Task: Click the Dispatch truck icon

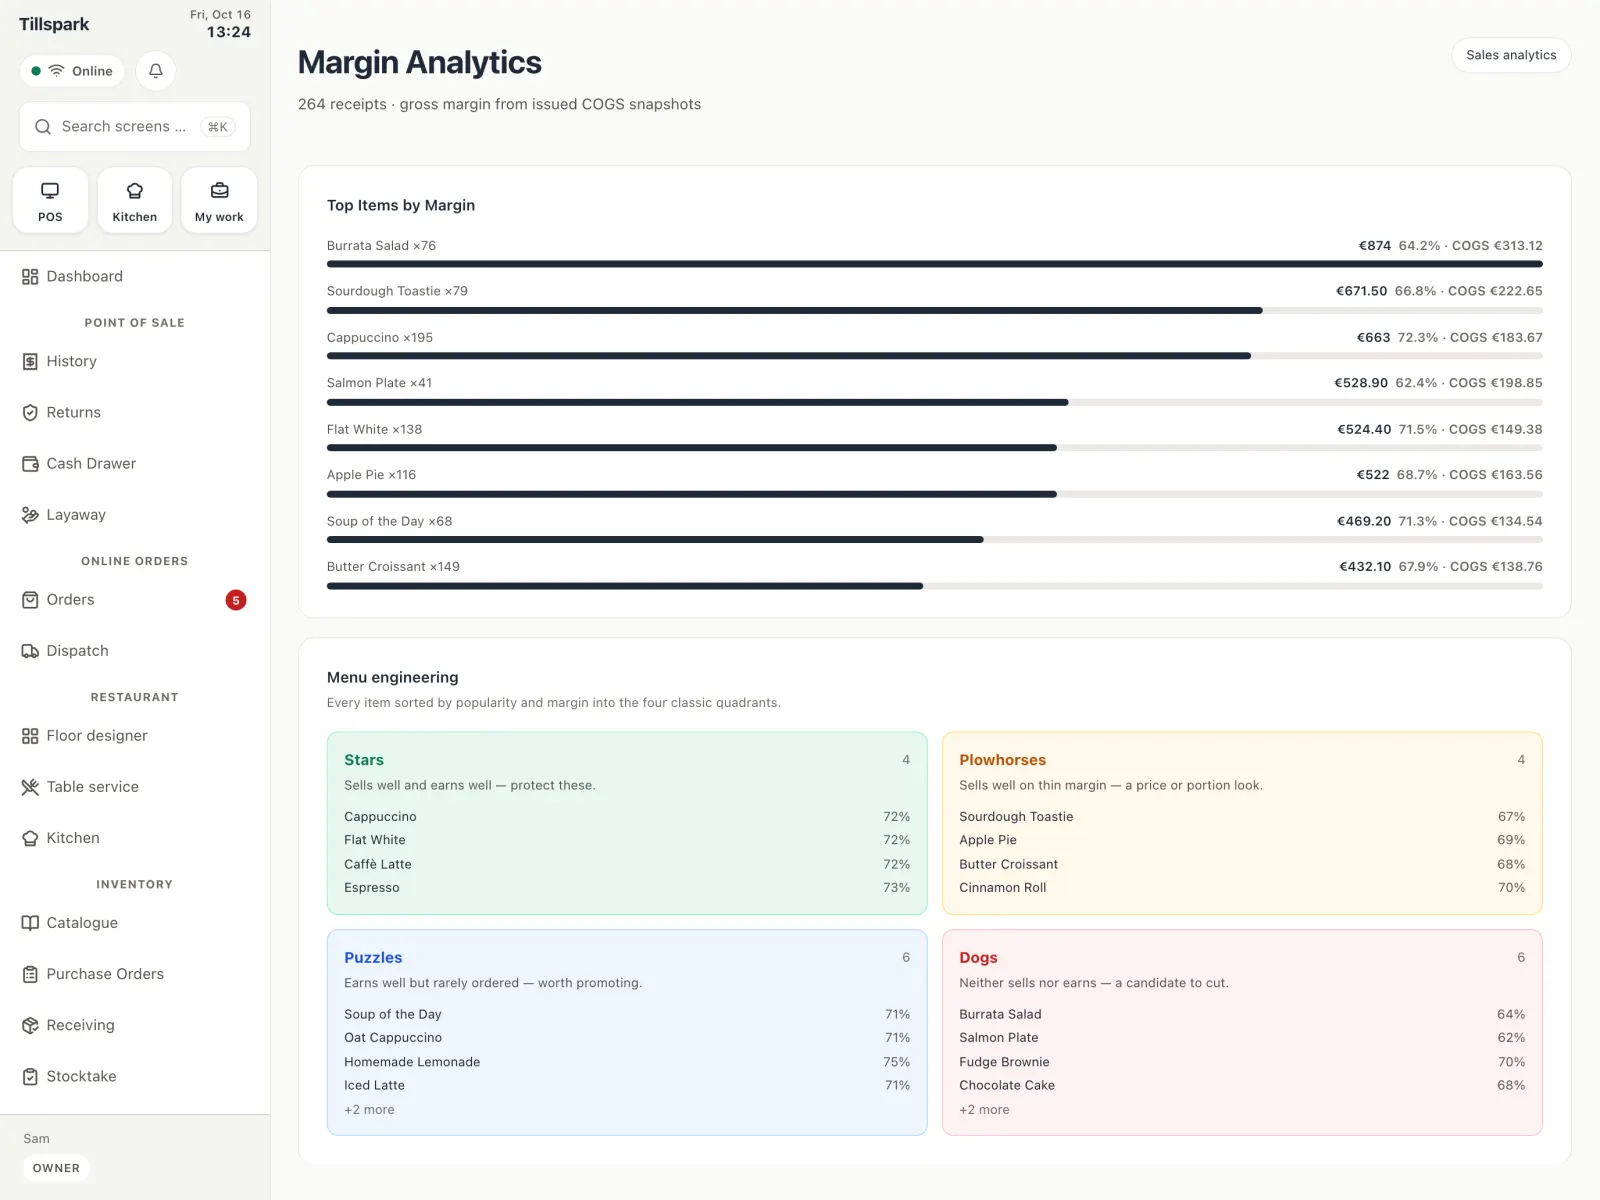Action: click(x=30, y=651)
